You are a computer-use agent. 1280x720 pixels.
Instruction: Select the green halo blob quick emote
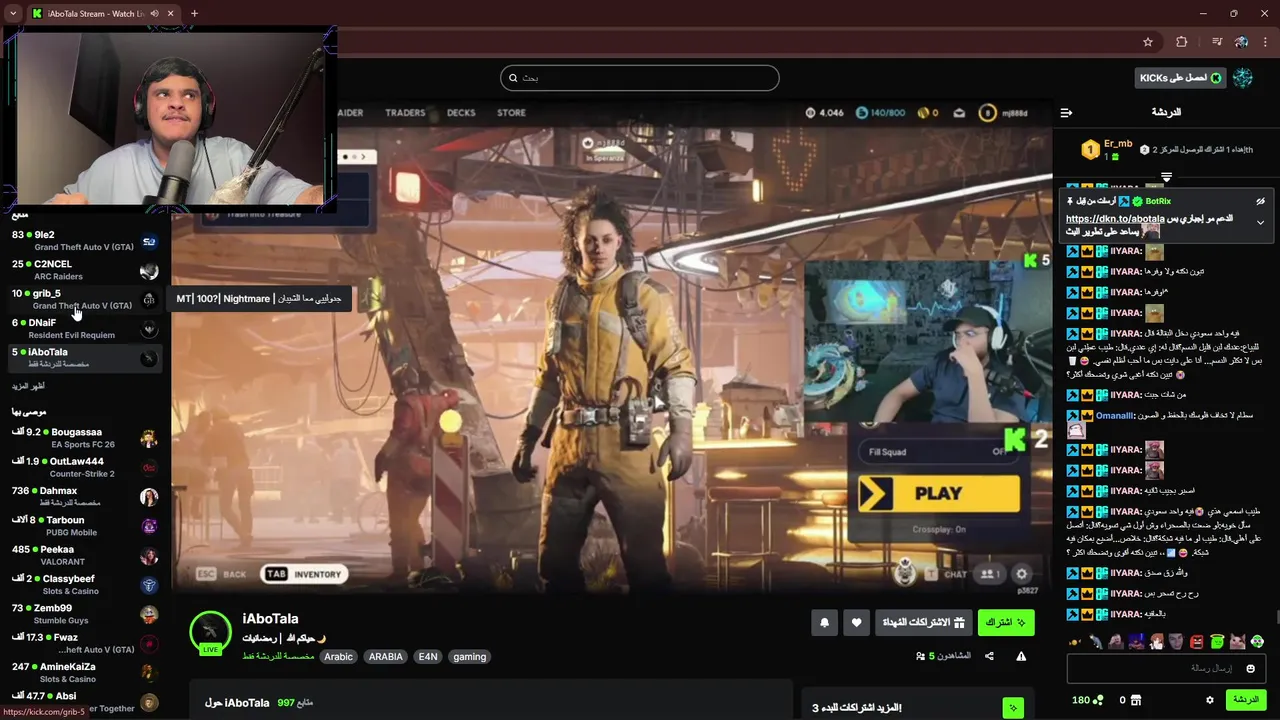1217,641
